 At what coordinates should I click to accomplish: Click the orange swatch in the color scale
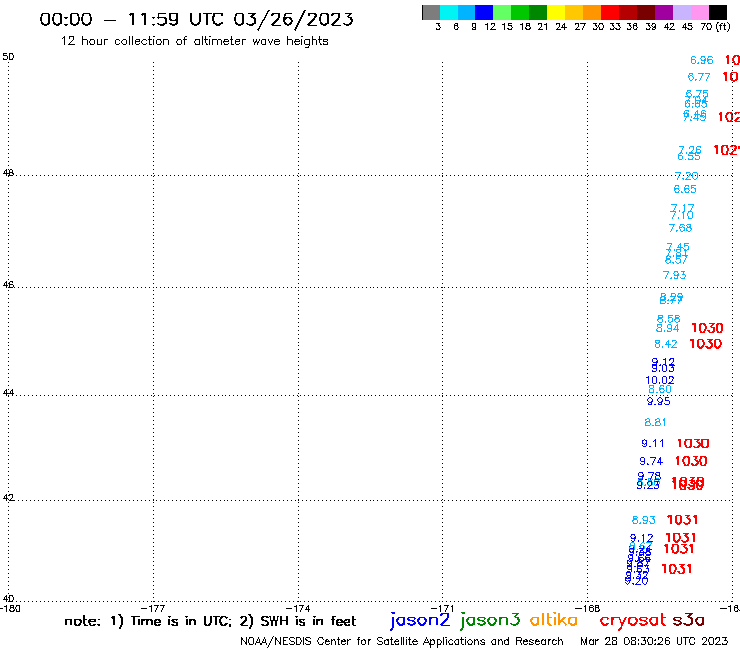592,12
